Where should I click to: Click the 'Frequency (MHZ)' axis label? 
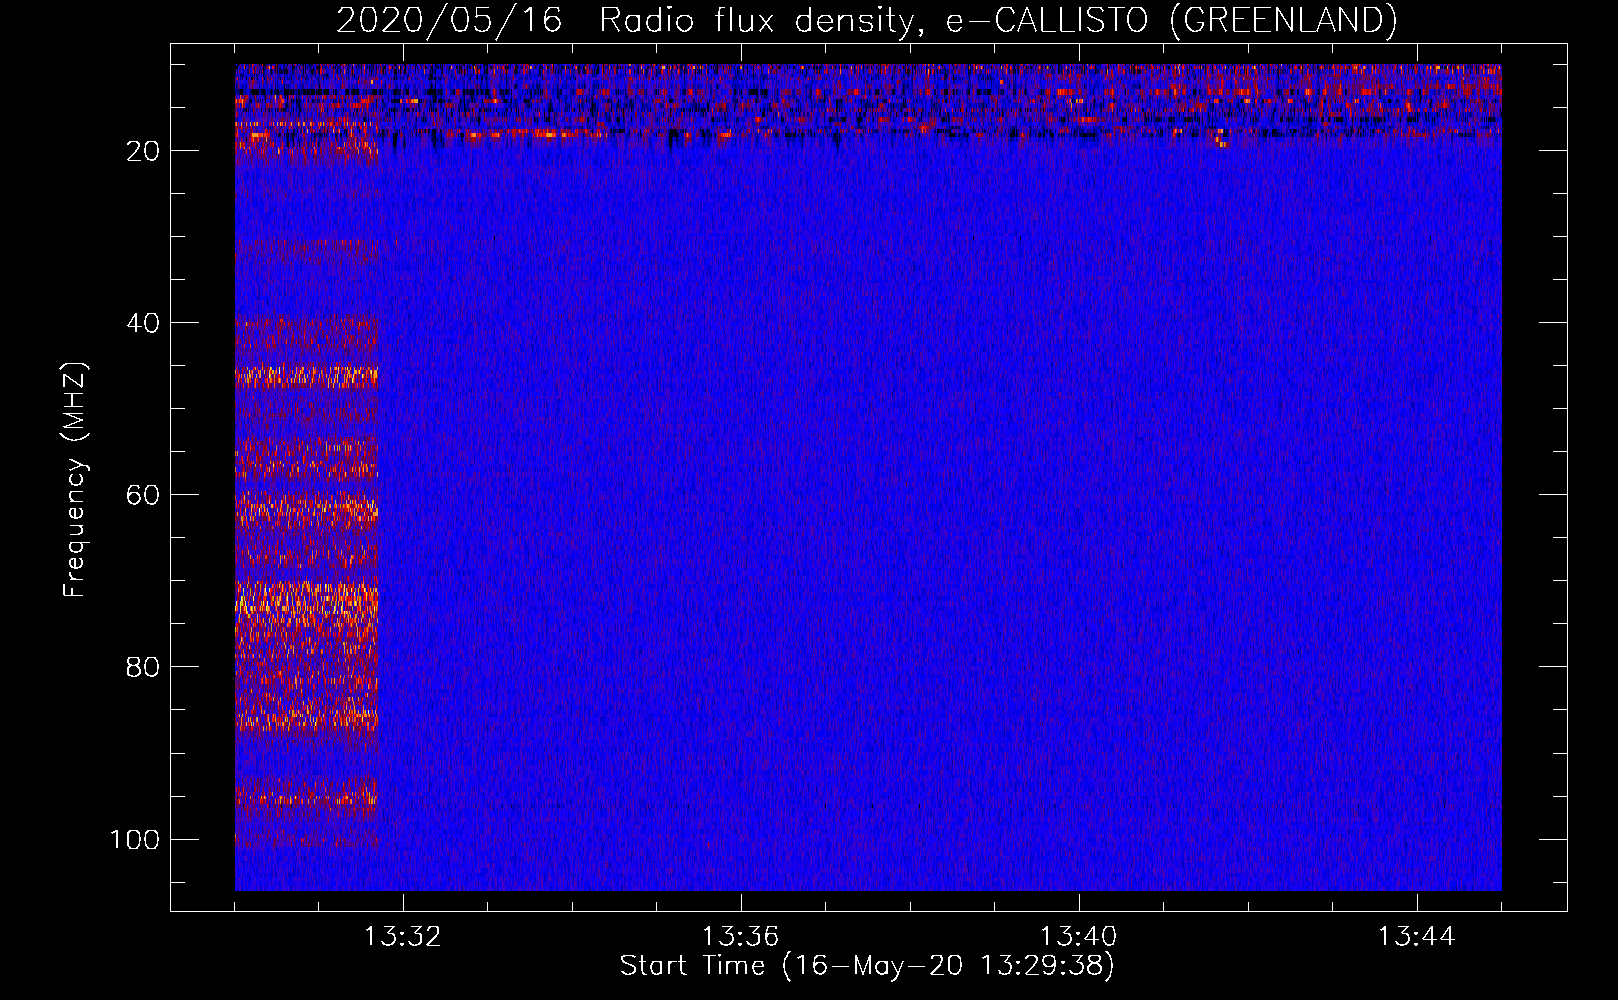[75, 480]
